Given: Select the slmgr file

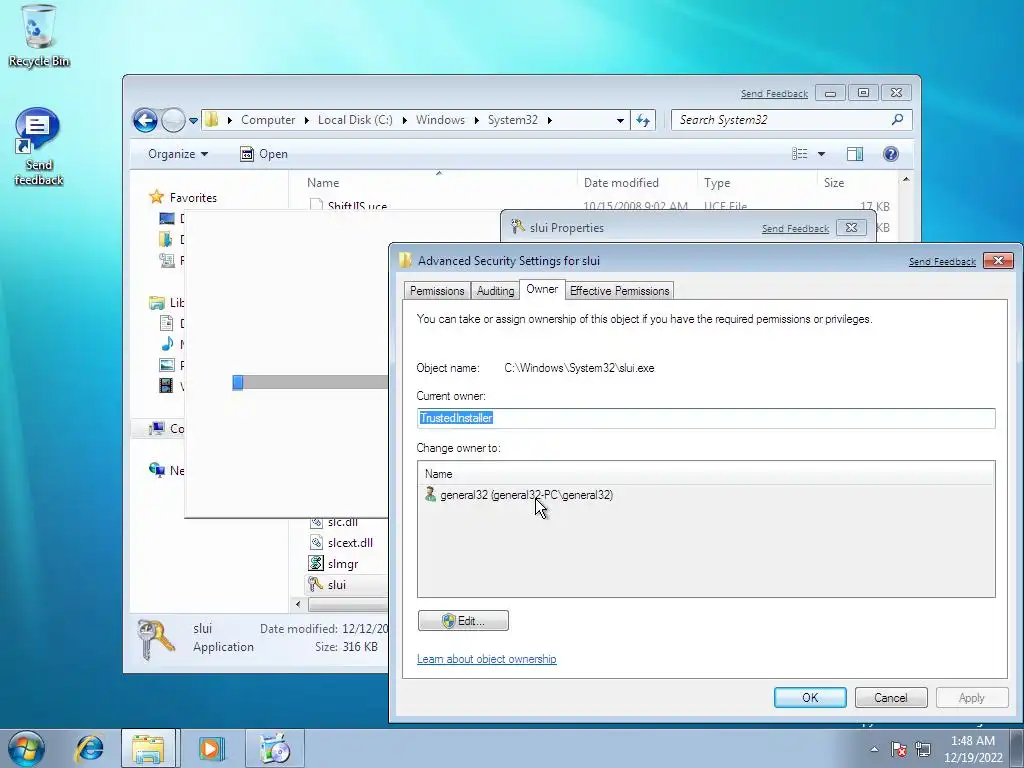Looking at the screenshot, I should 343,564.
